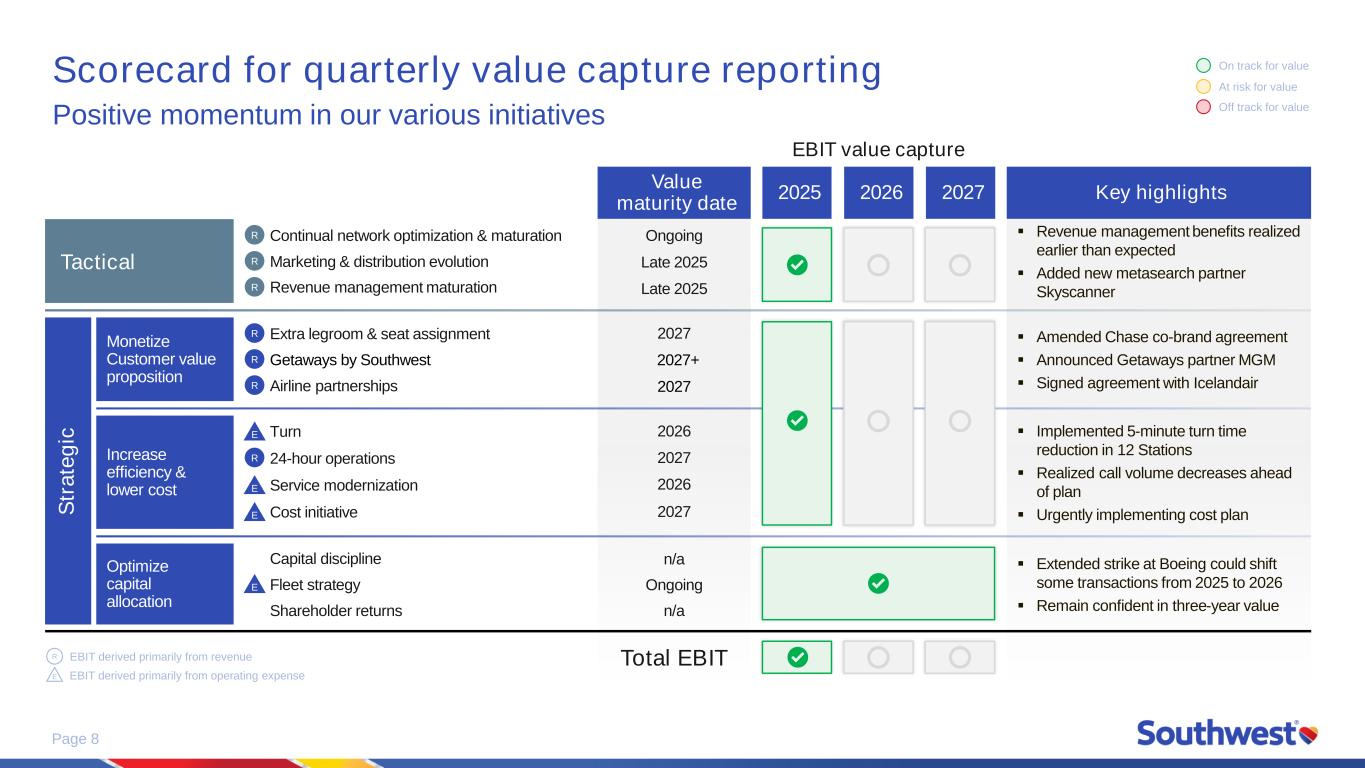Click the Key highlights header
This screenshot has width=1365, height=768.
[1158, 192]
